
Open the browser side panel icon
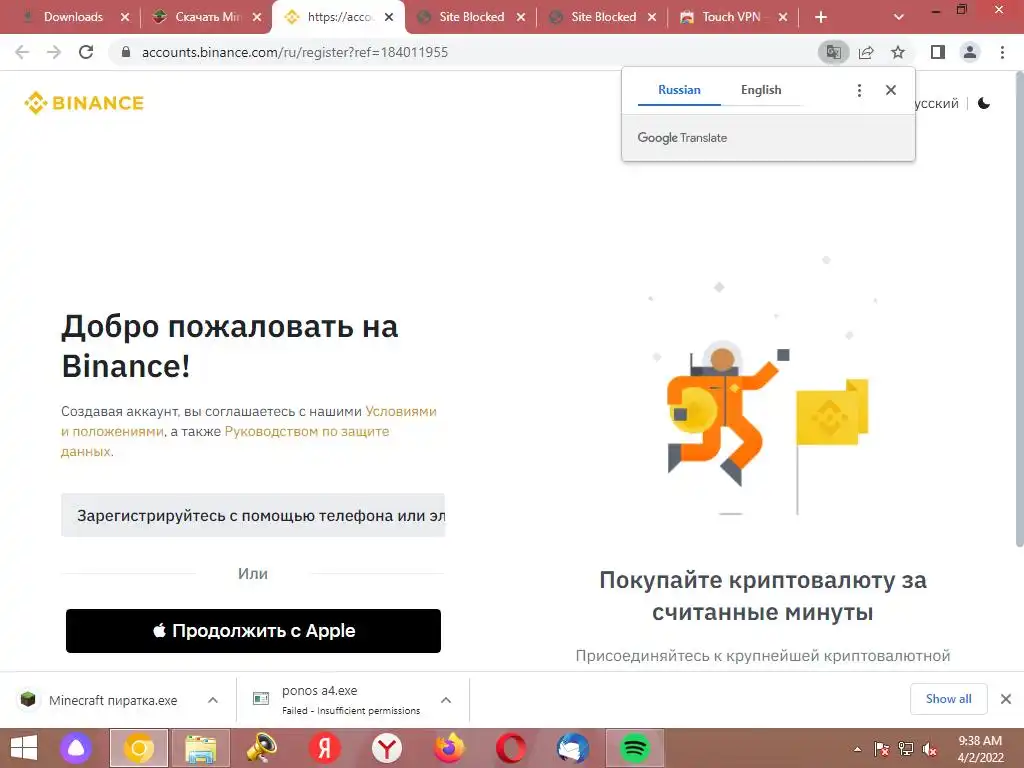tap(938, 52)
